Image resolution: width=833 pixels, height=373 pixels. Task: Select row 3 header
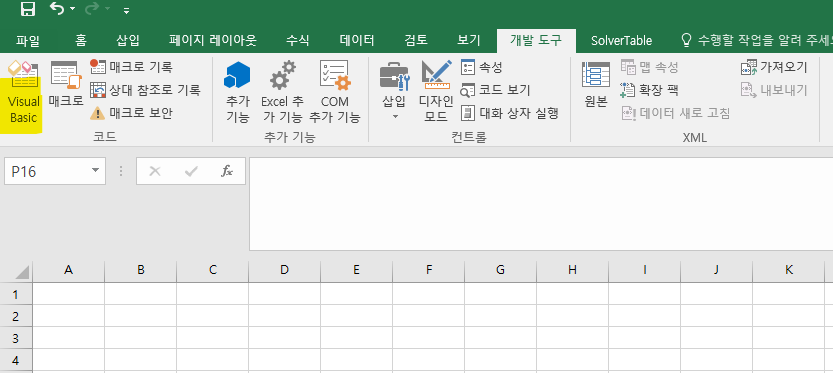click(15, 338)
